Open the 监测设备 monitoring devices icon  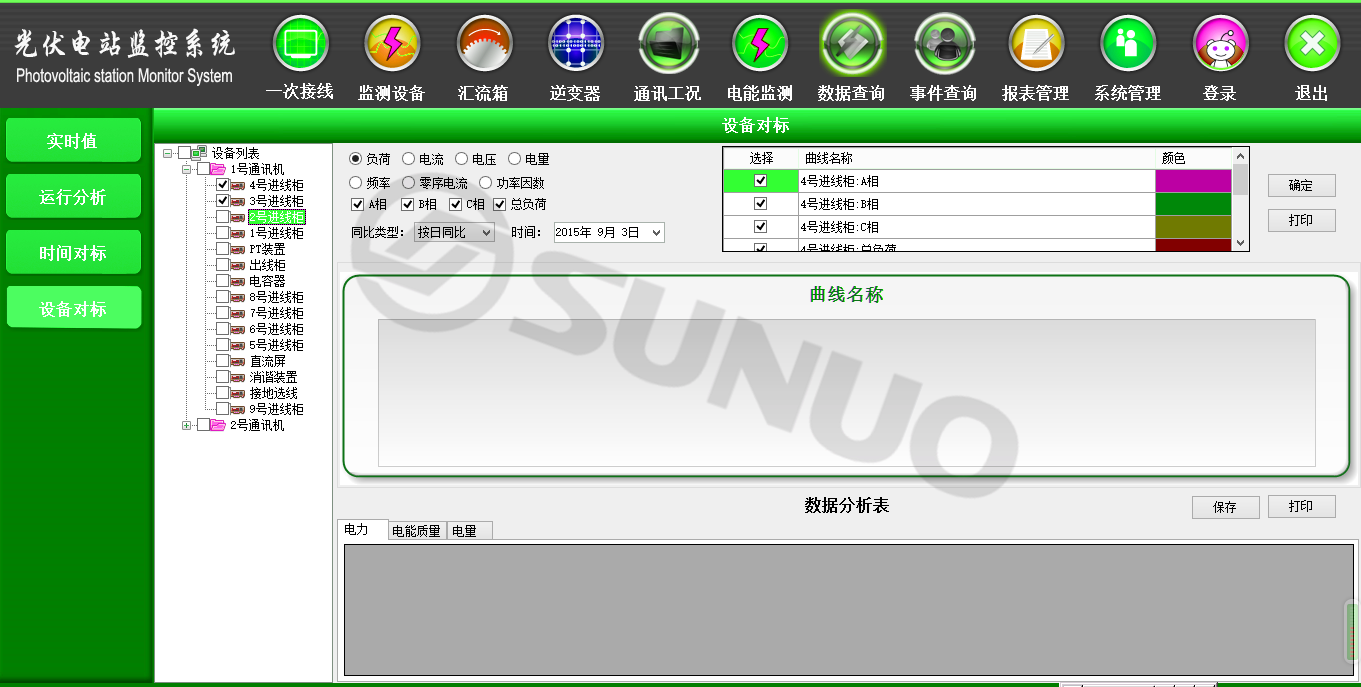tap(392, 44)
